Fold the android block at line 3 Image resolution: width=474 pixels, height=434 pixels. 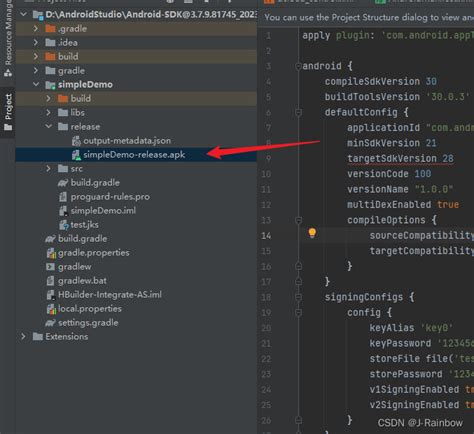click(298, 66)
